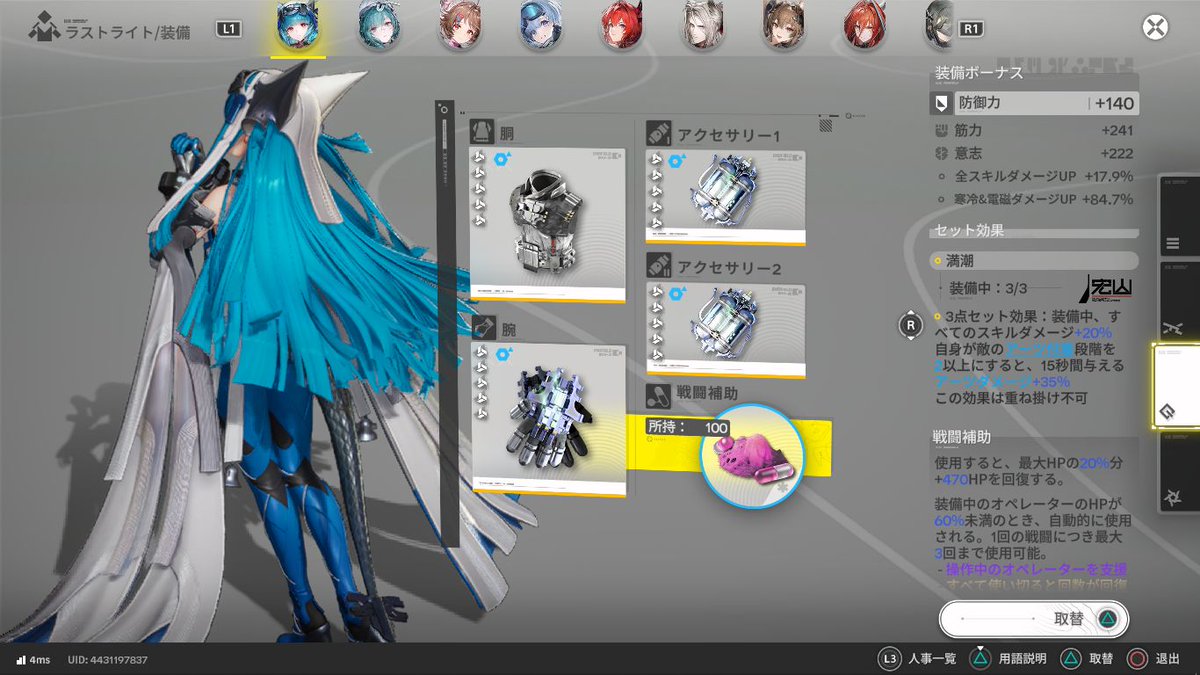Screen dimensions: 1200x675
Task: Click the アクセサリー2 slot type icon
Action: (658, 267)
